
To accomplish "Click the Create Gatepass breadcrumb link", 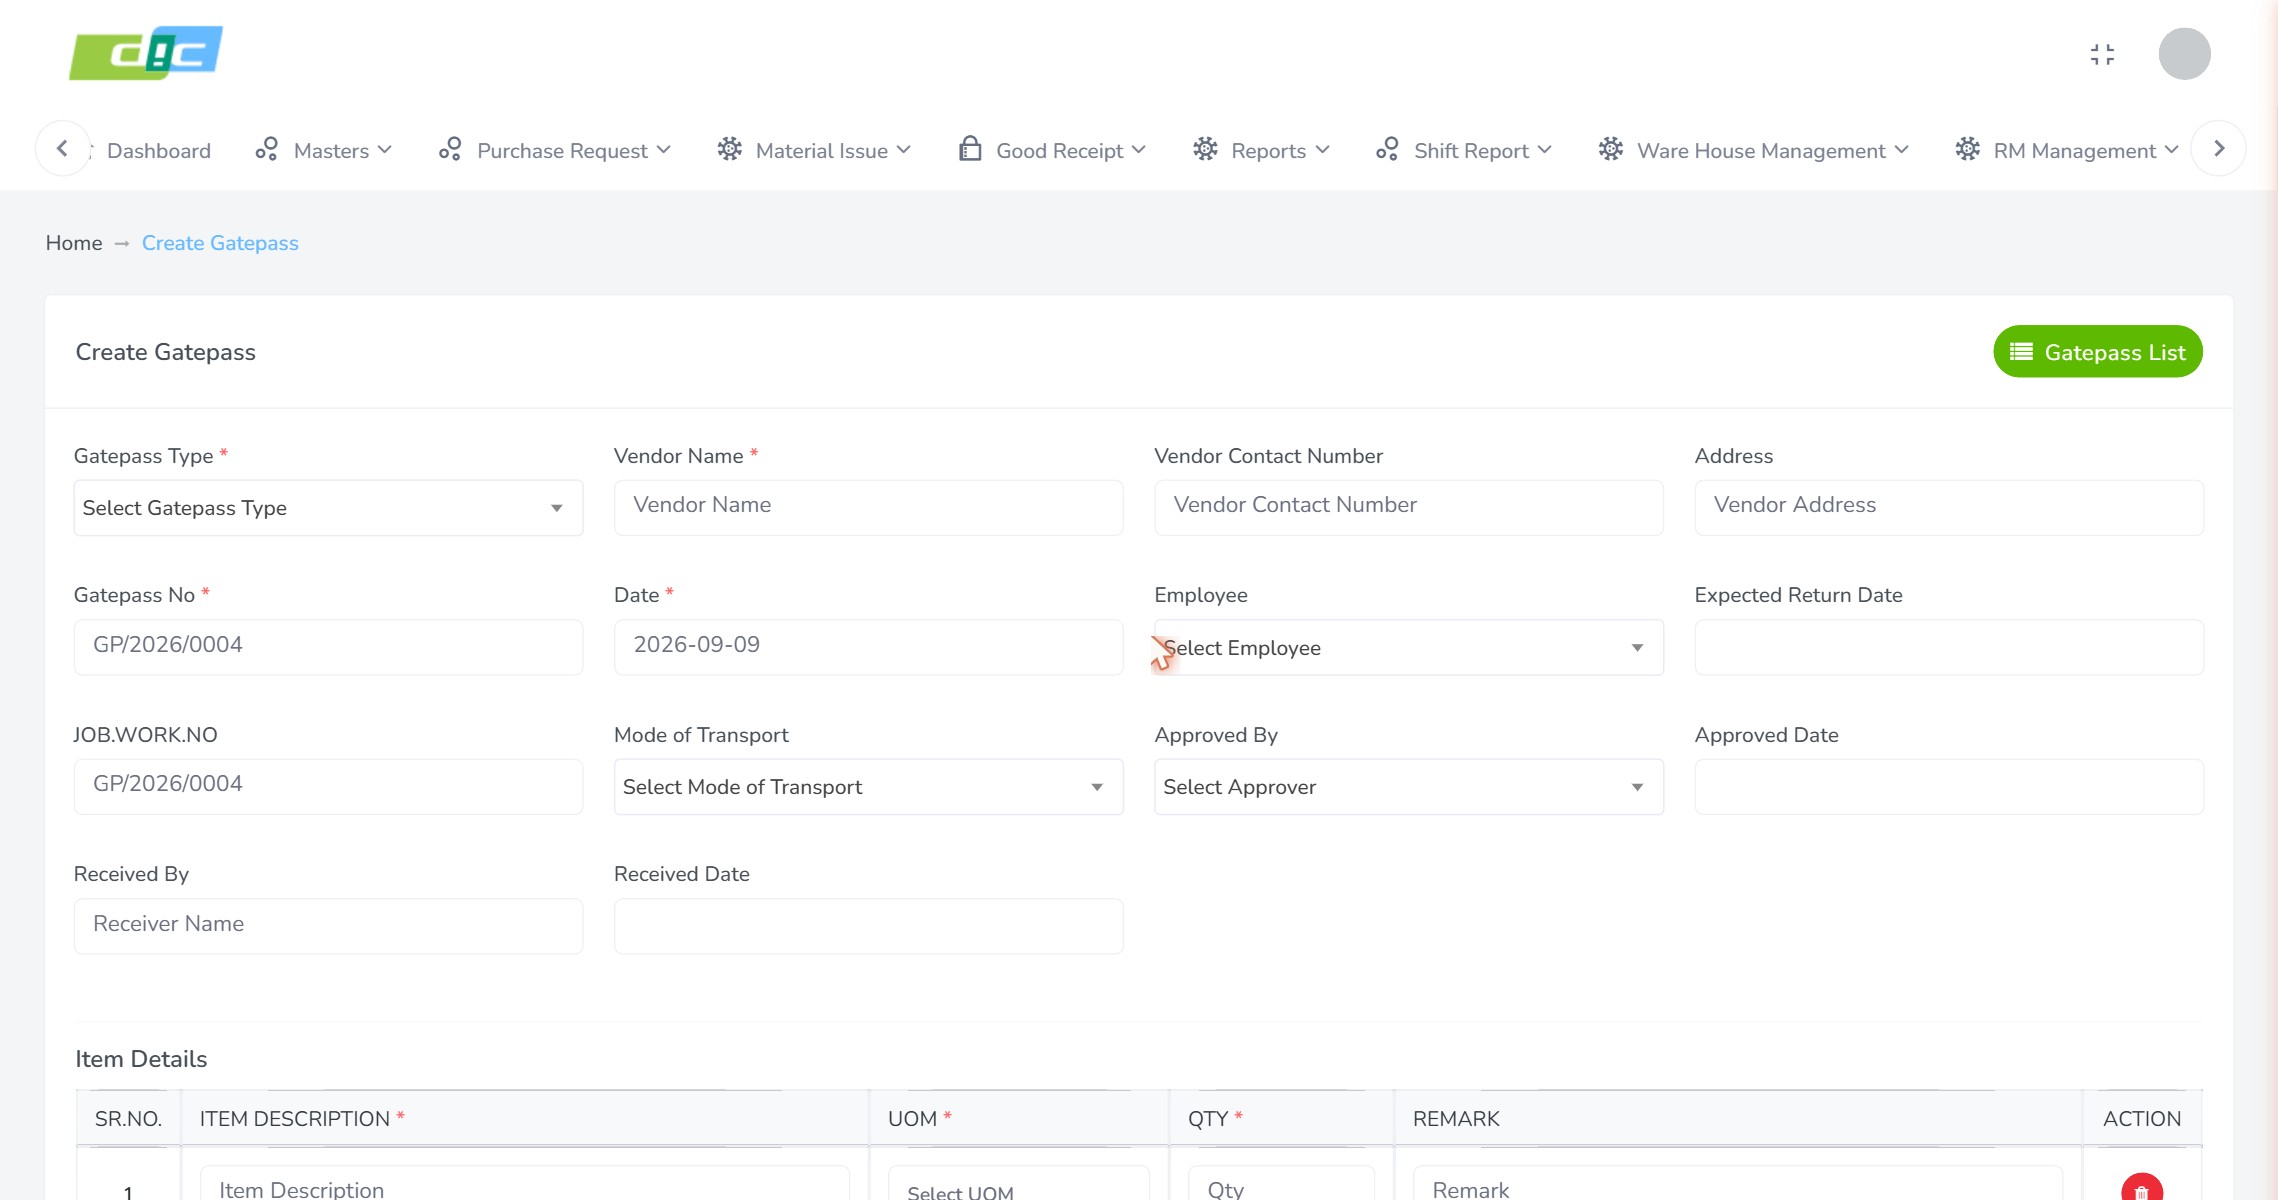I will click(x=220, y=243).
